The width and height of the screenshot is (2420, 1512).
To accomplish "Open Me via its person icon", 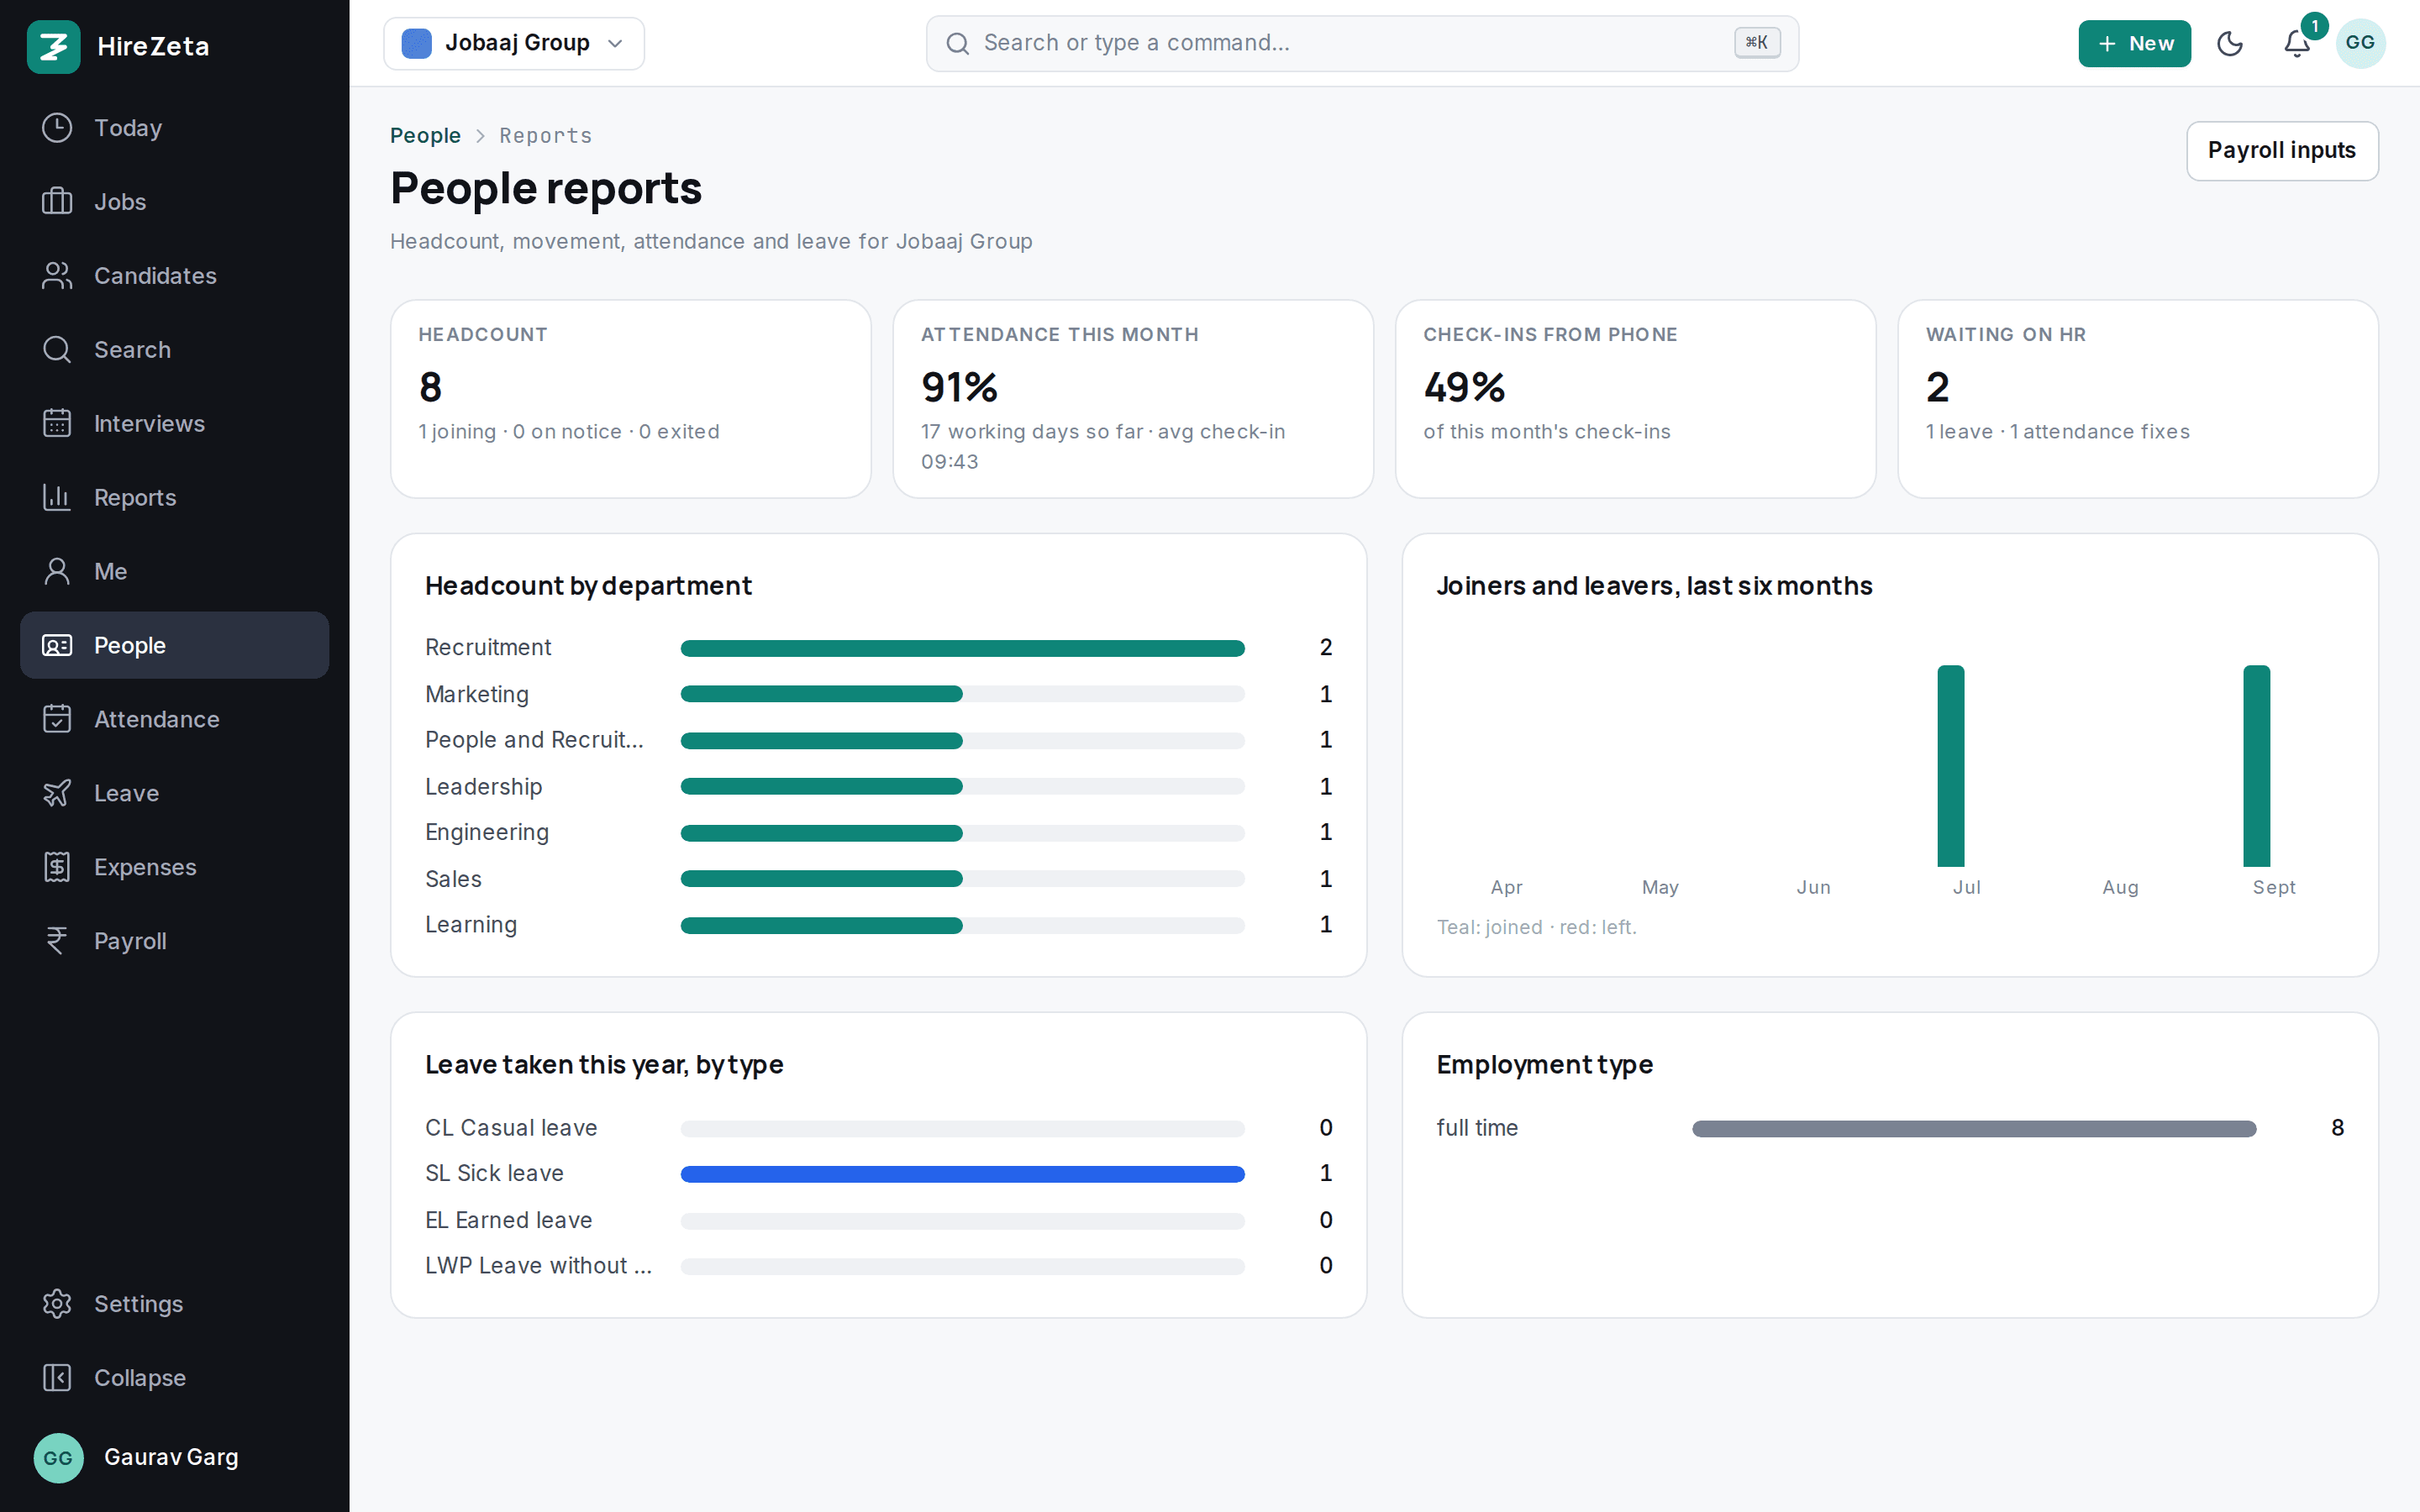I will (x=57, y=572).
